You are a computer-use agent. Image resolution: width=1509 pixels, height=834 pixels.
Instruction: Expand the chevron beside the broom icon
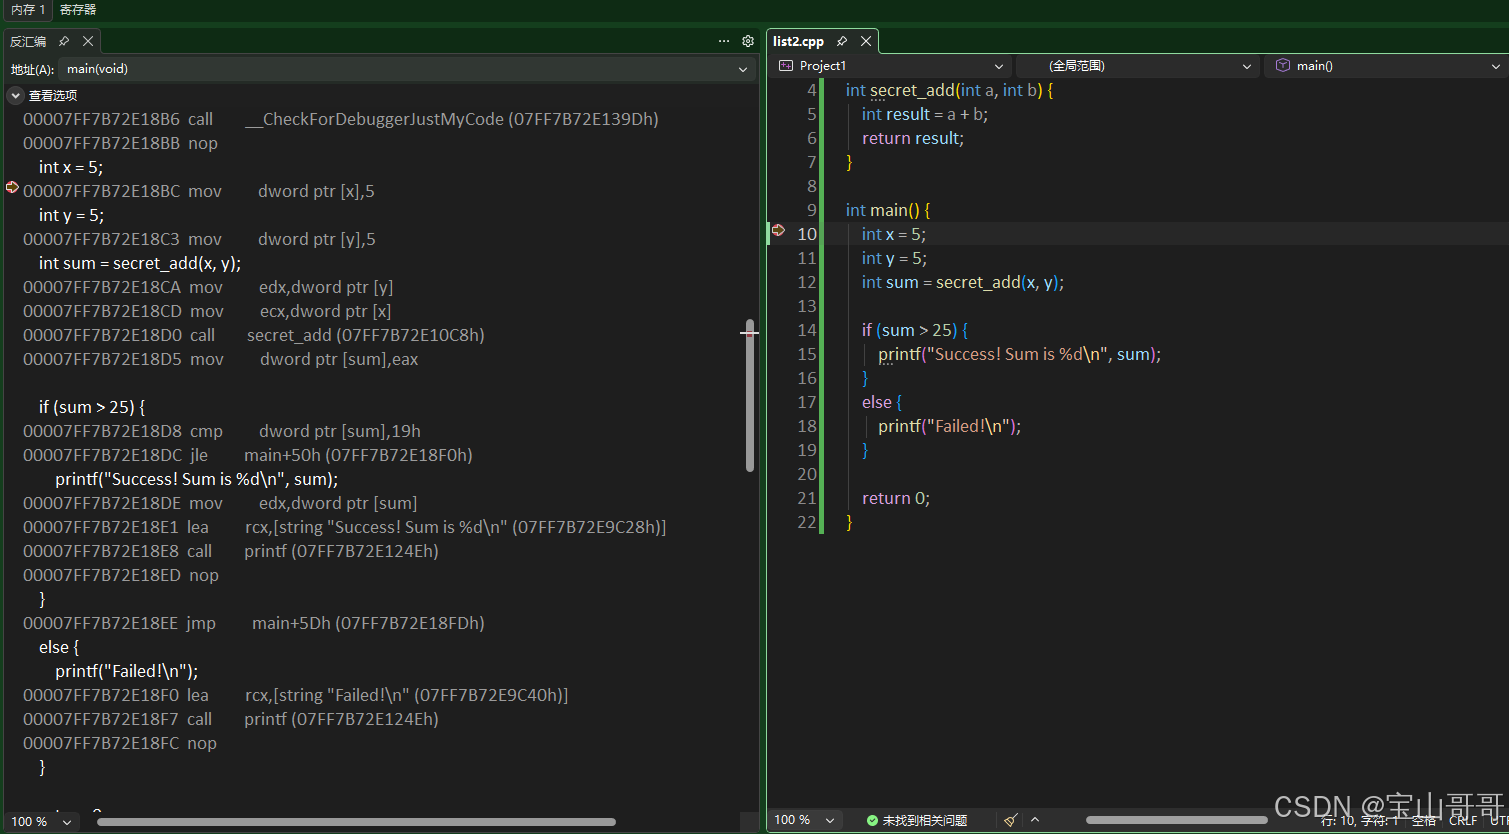point(1035,820)
